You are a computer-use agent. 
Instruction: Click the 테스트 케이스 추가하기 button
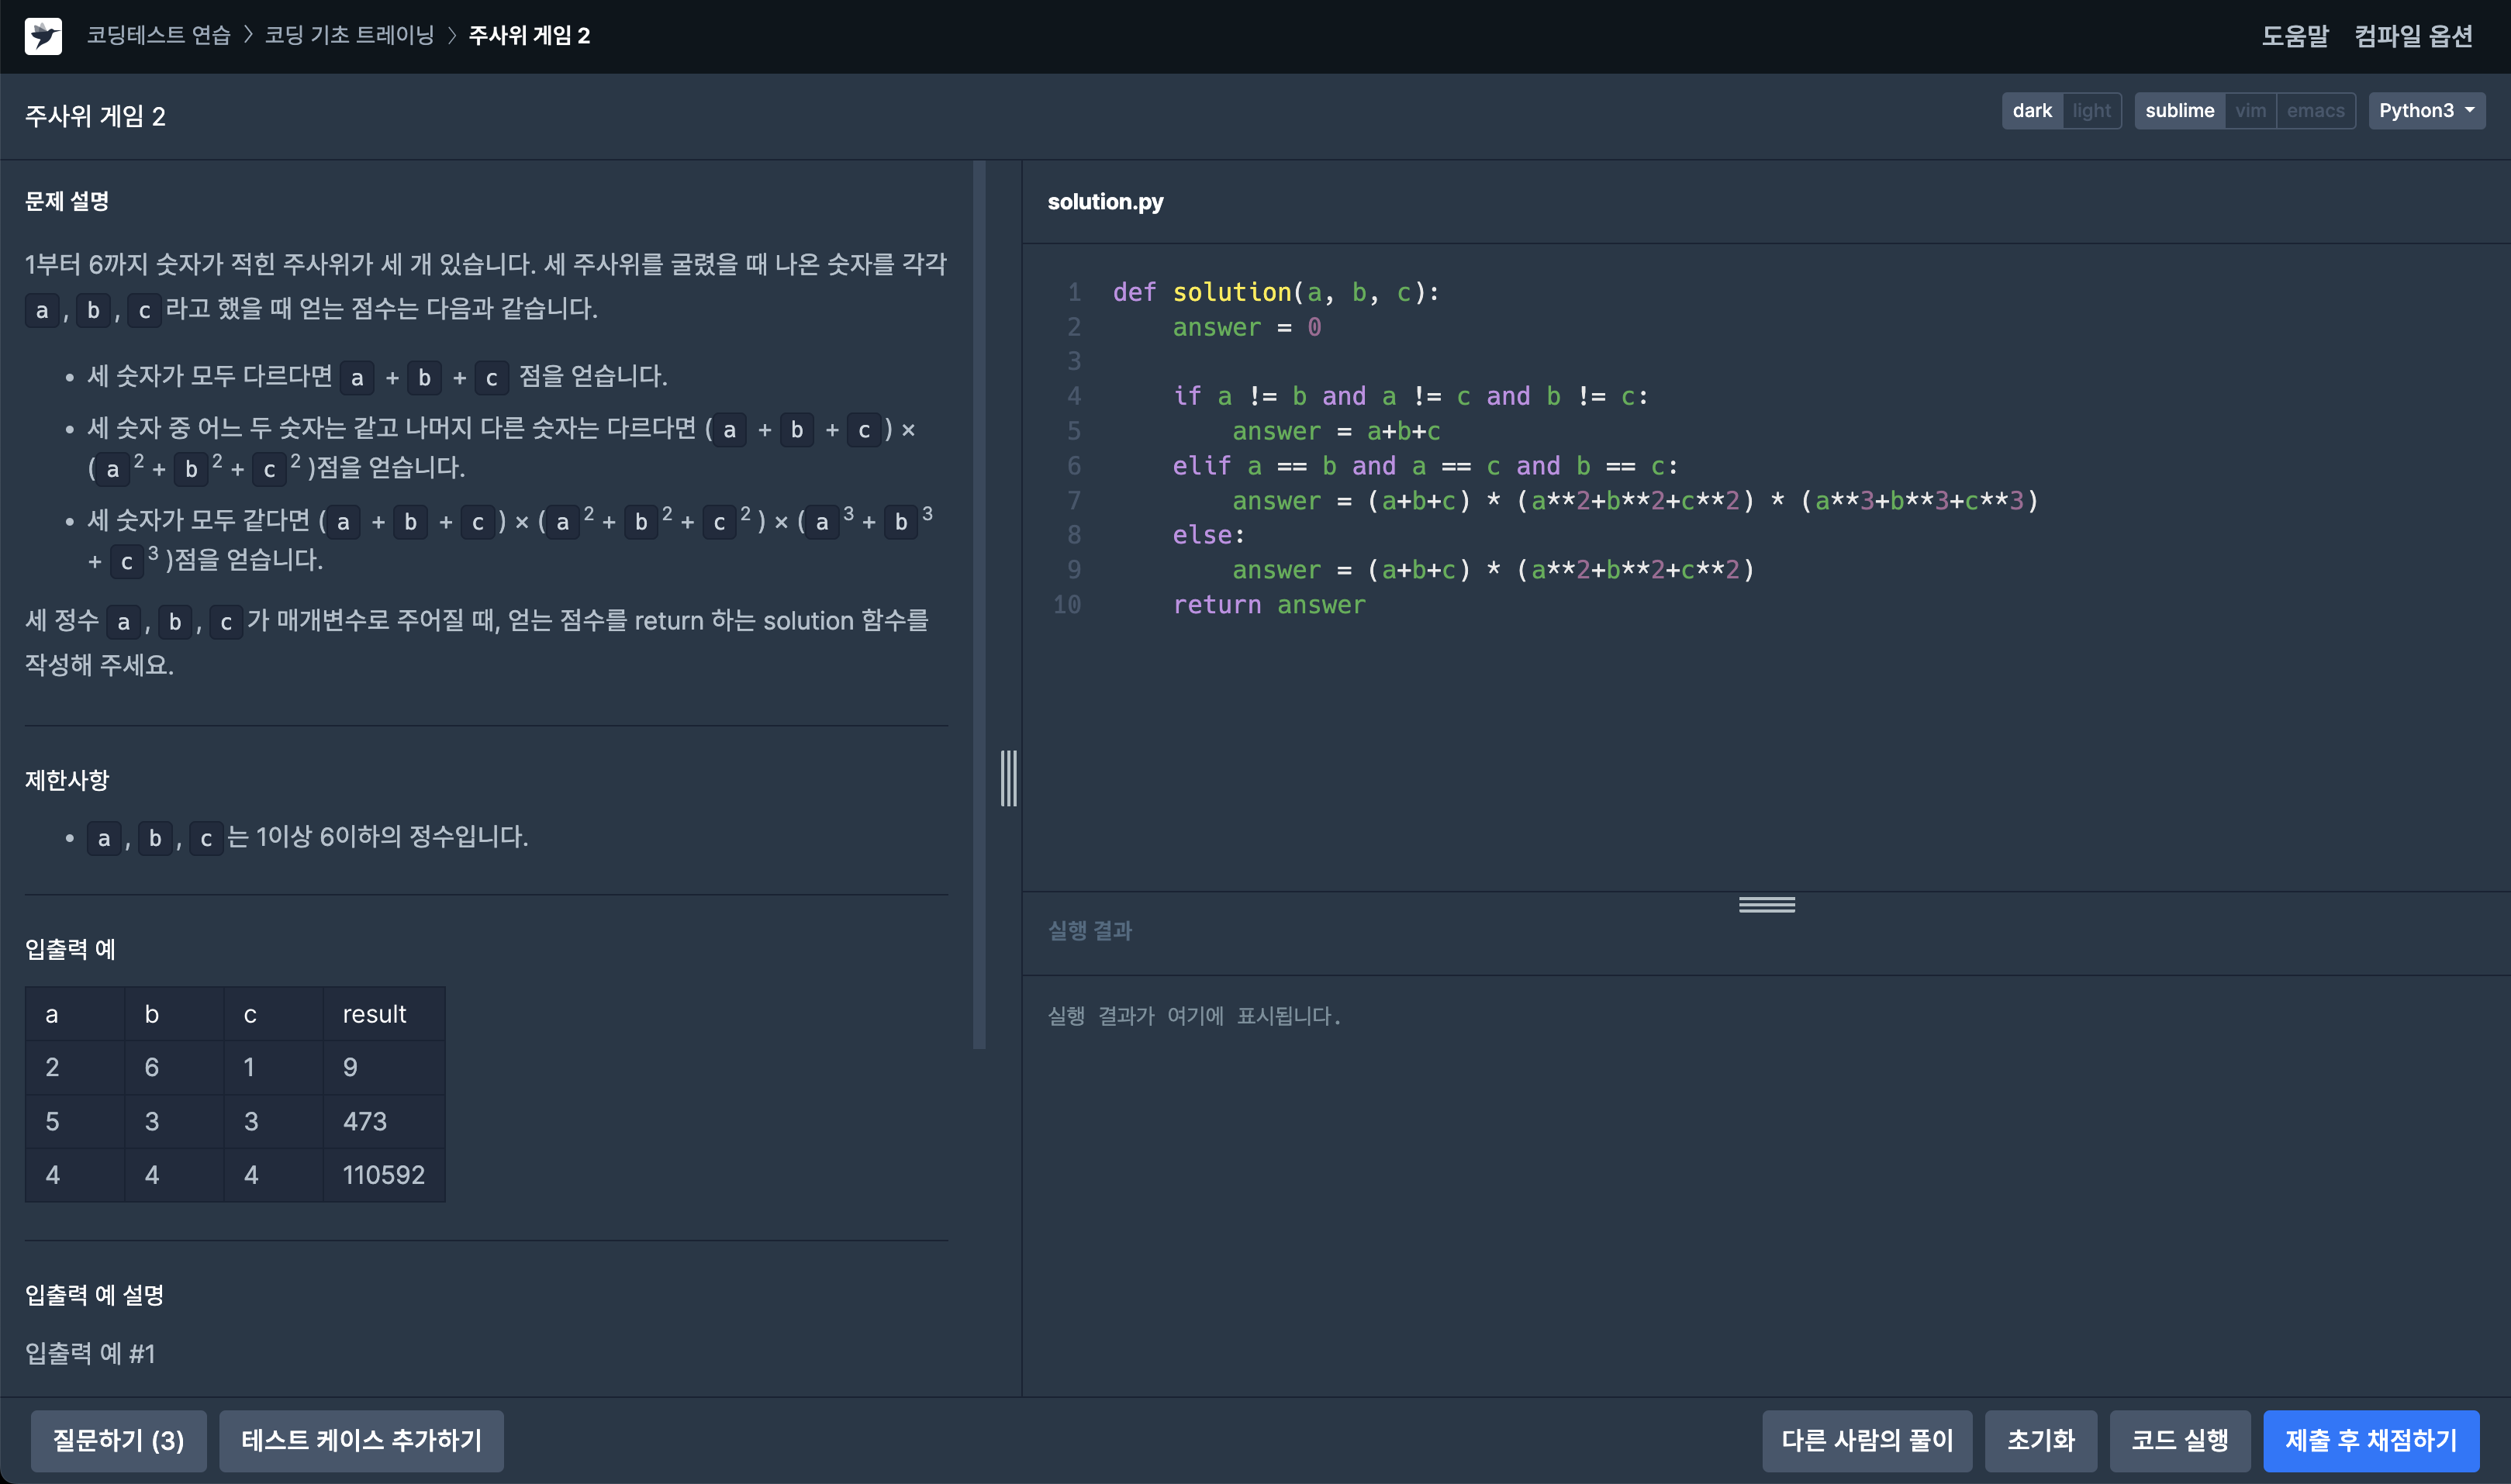(x=361, y=1440)
